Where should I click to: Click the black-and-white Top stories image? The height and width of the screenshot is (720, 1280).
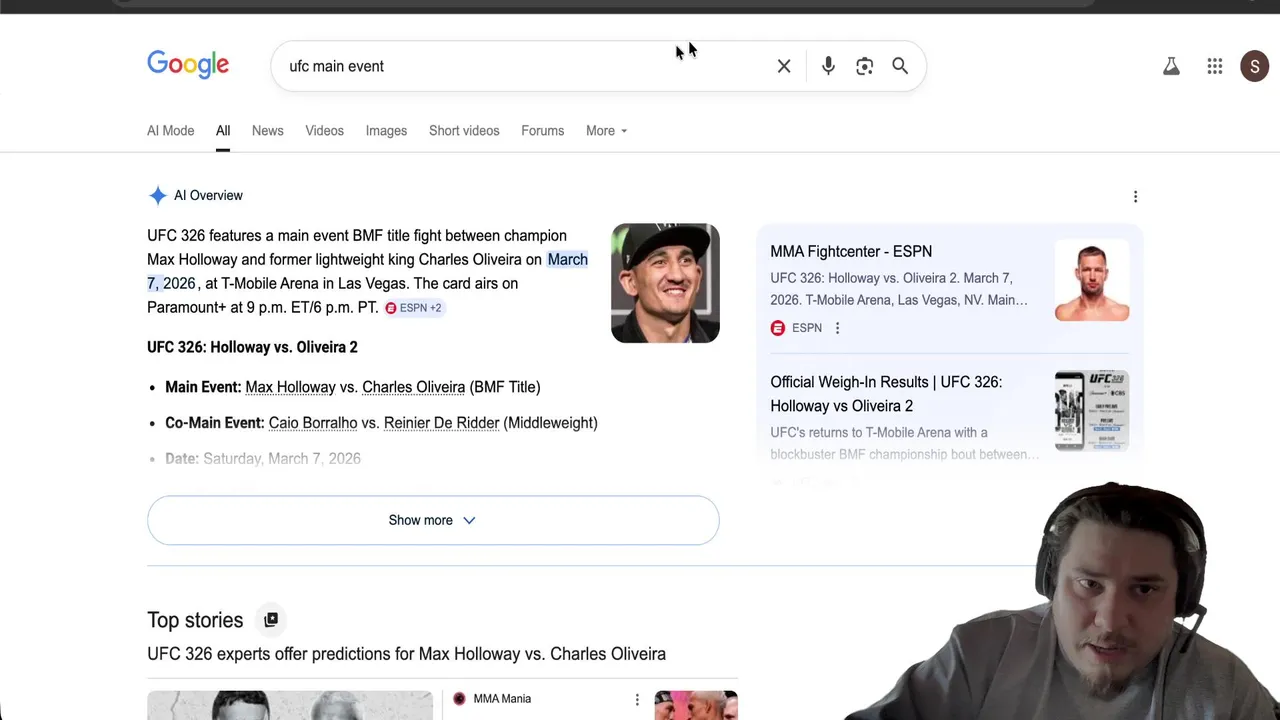pyautogui.click(x=290, y=705)
